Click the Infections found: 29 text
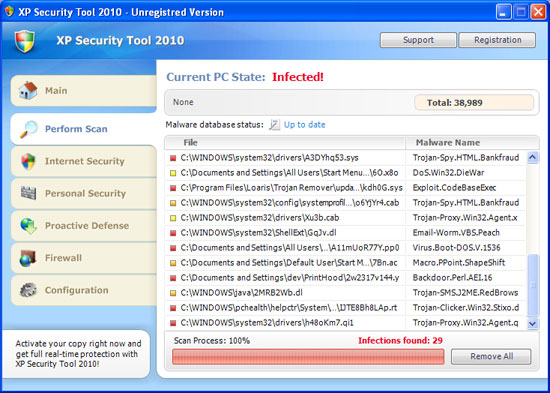Screen dimensions: 550x393 pyautogui.click(x=400, y=340)
